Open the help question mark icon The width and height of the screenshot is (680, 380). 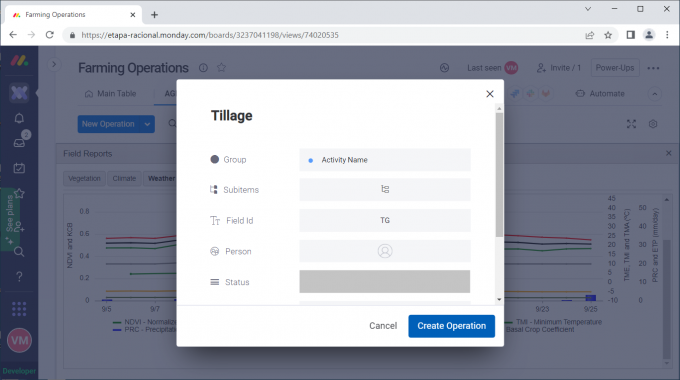point(19,276)
